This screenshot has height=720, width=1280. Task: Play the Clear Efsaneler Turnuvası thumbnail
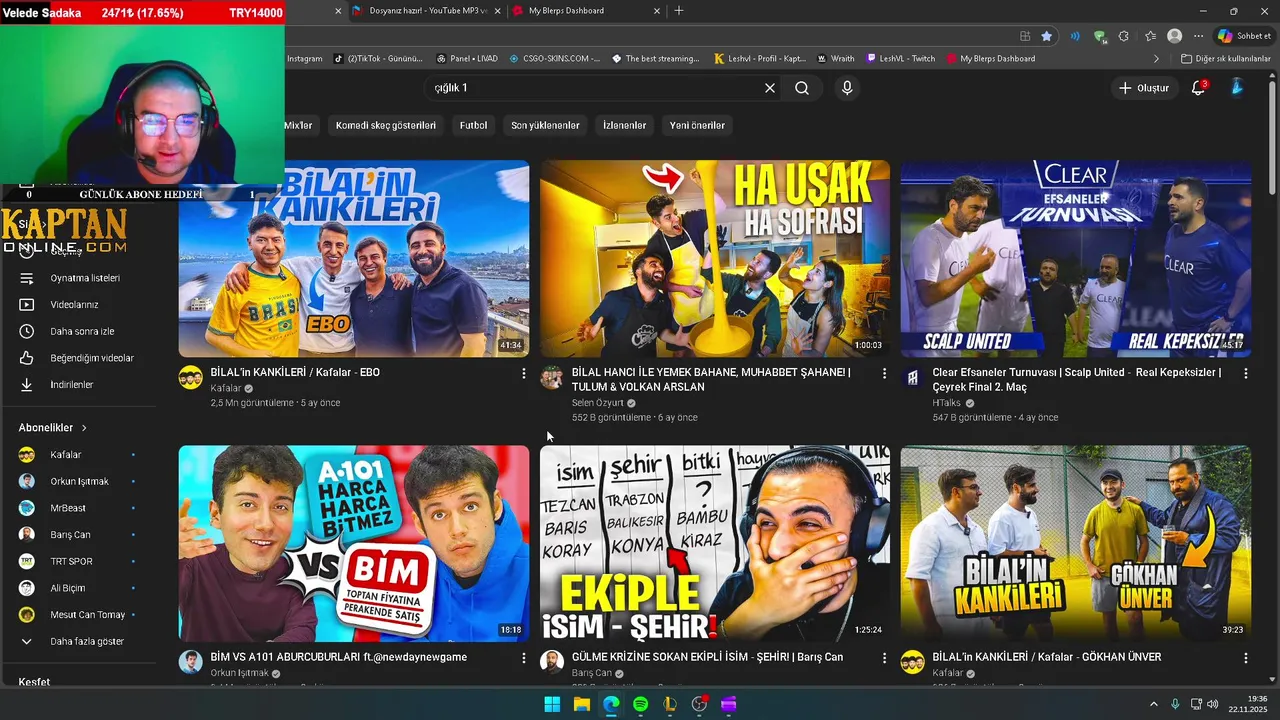(x=1076, y=258)
